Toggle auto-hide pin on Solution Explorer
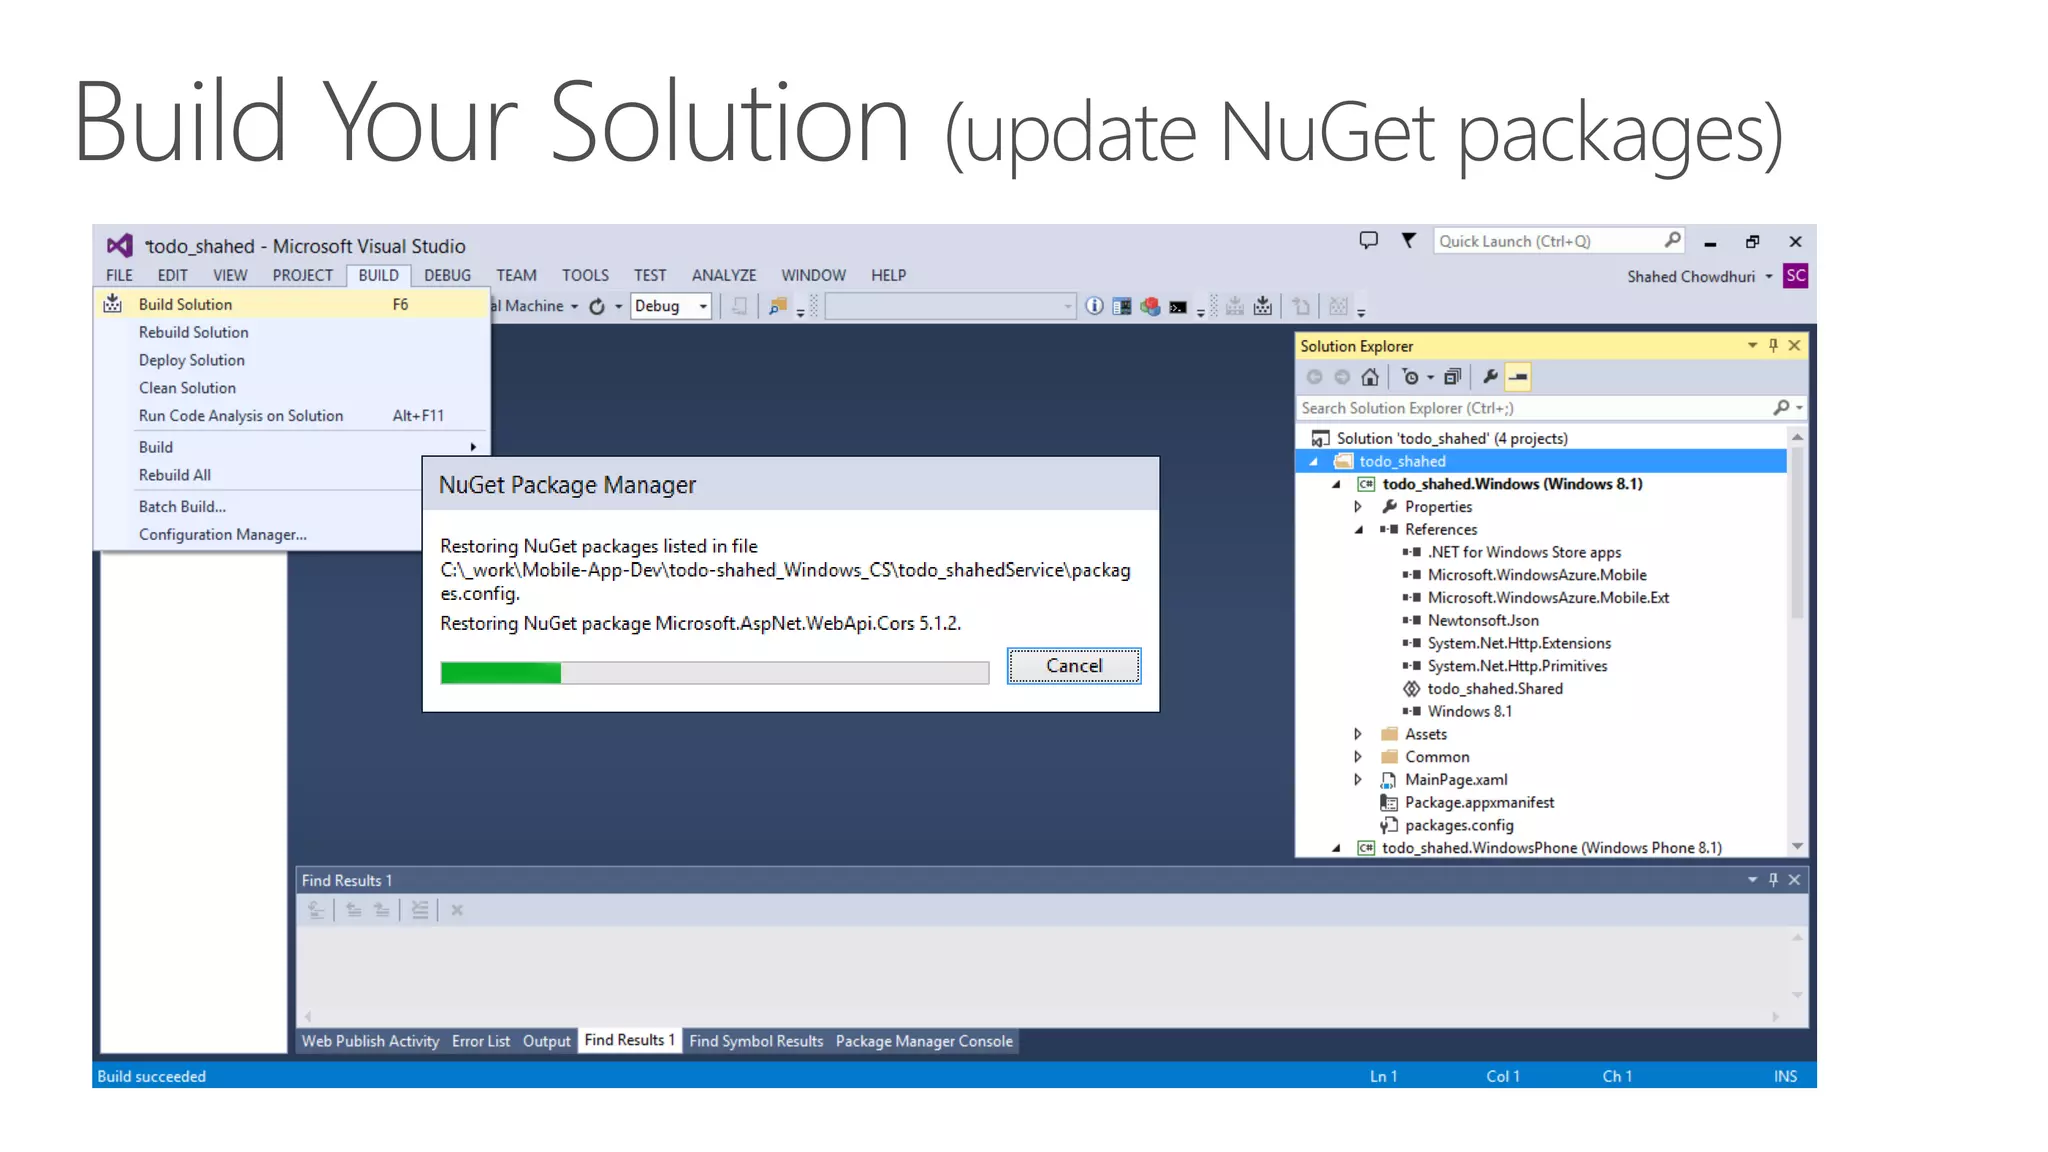The image size is (2048, 1152). pyautogui.click(x=1773, y=345)
